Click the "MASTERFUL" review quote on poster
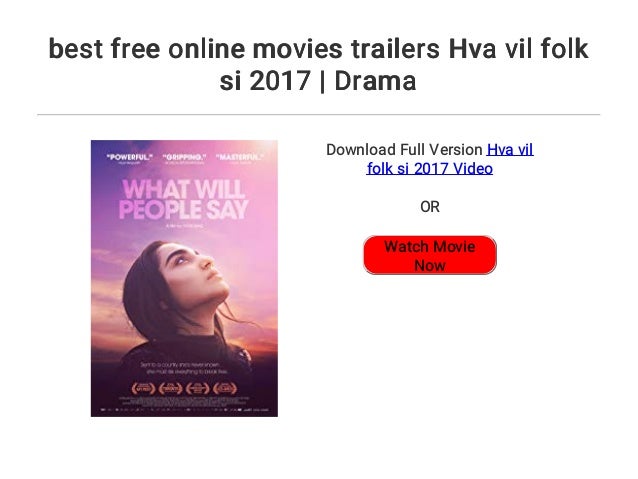The width and height of the screenshot is (638, 479). [x=240, y=158]
